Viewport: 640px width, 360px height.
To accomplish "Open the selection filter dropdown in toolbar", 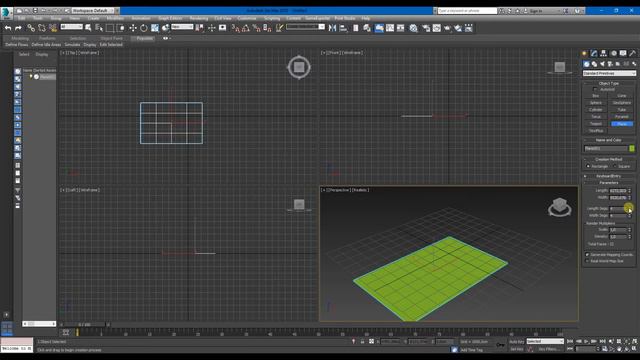I will pyautogui.click(x=71, y=27).
